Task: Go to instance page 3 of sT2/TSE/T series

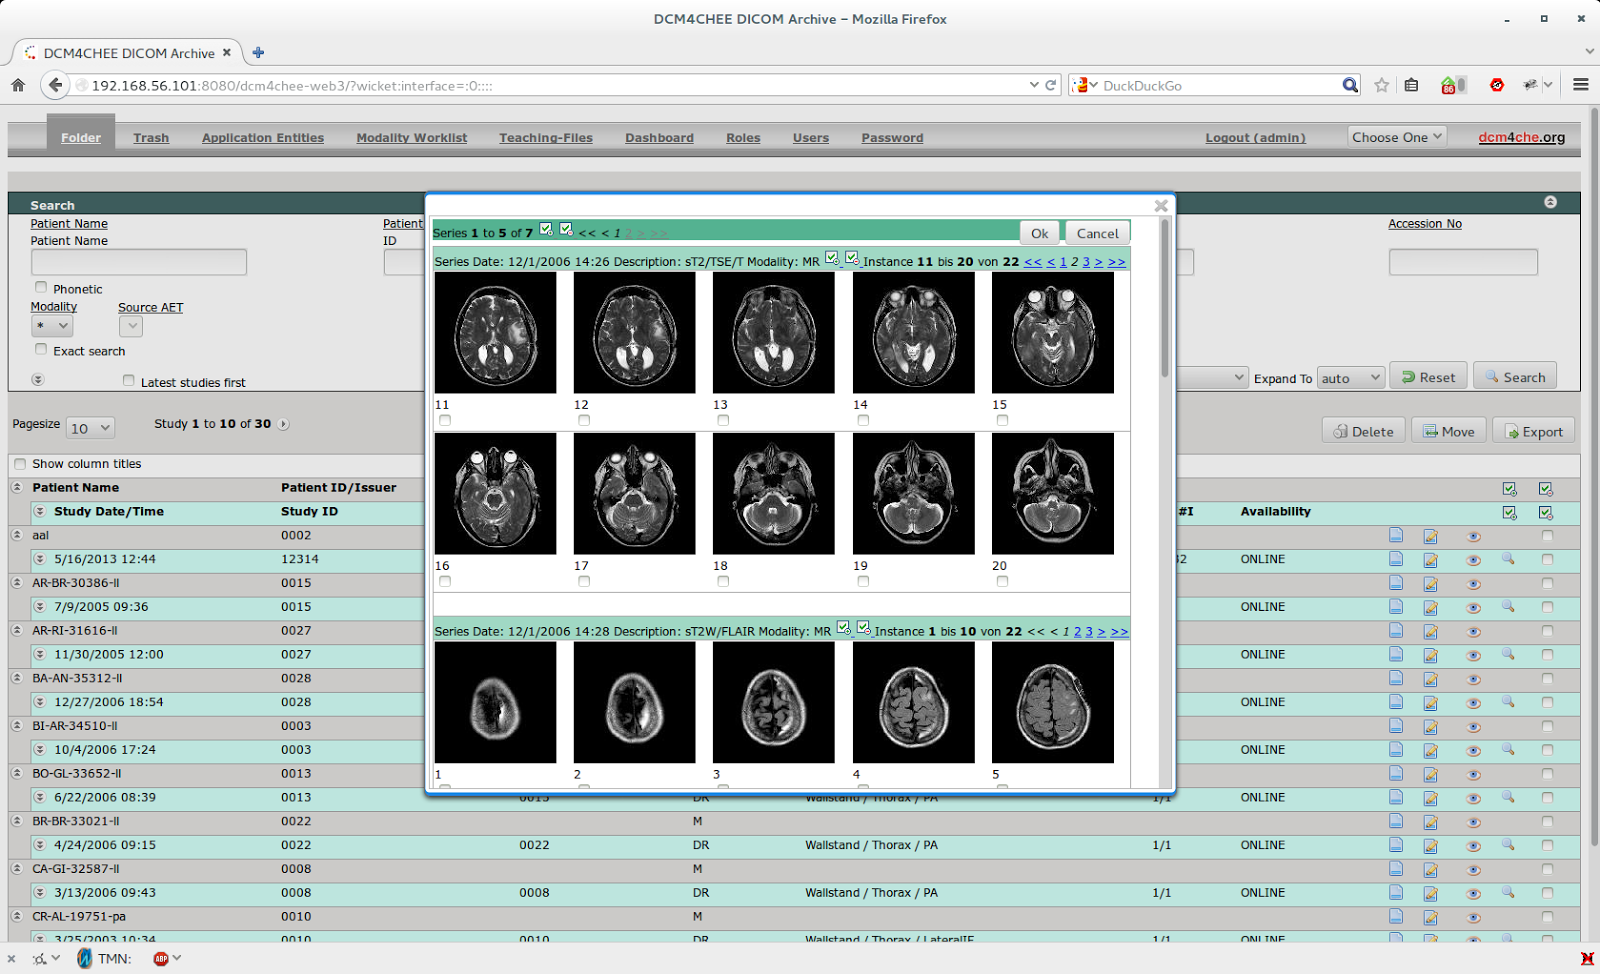Action: click(x=1086, y=262)
